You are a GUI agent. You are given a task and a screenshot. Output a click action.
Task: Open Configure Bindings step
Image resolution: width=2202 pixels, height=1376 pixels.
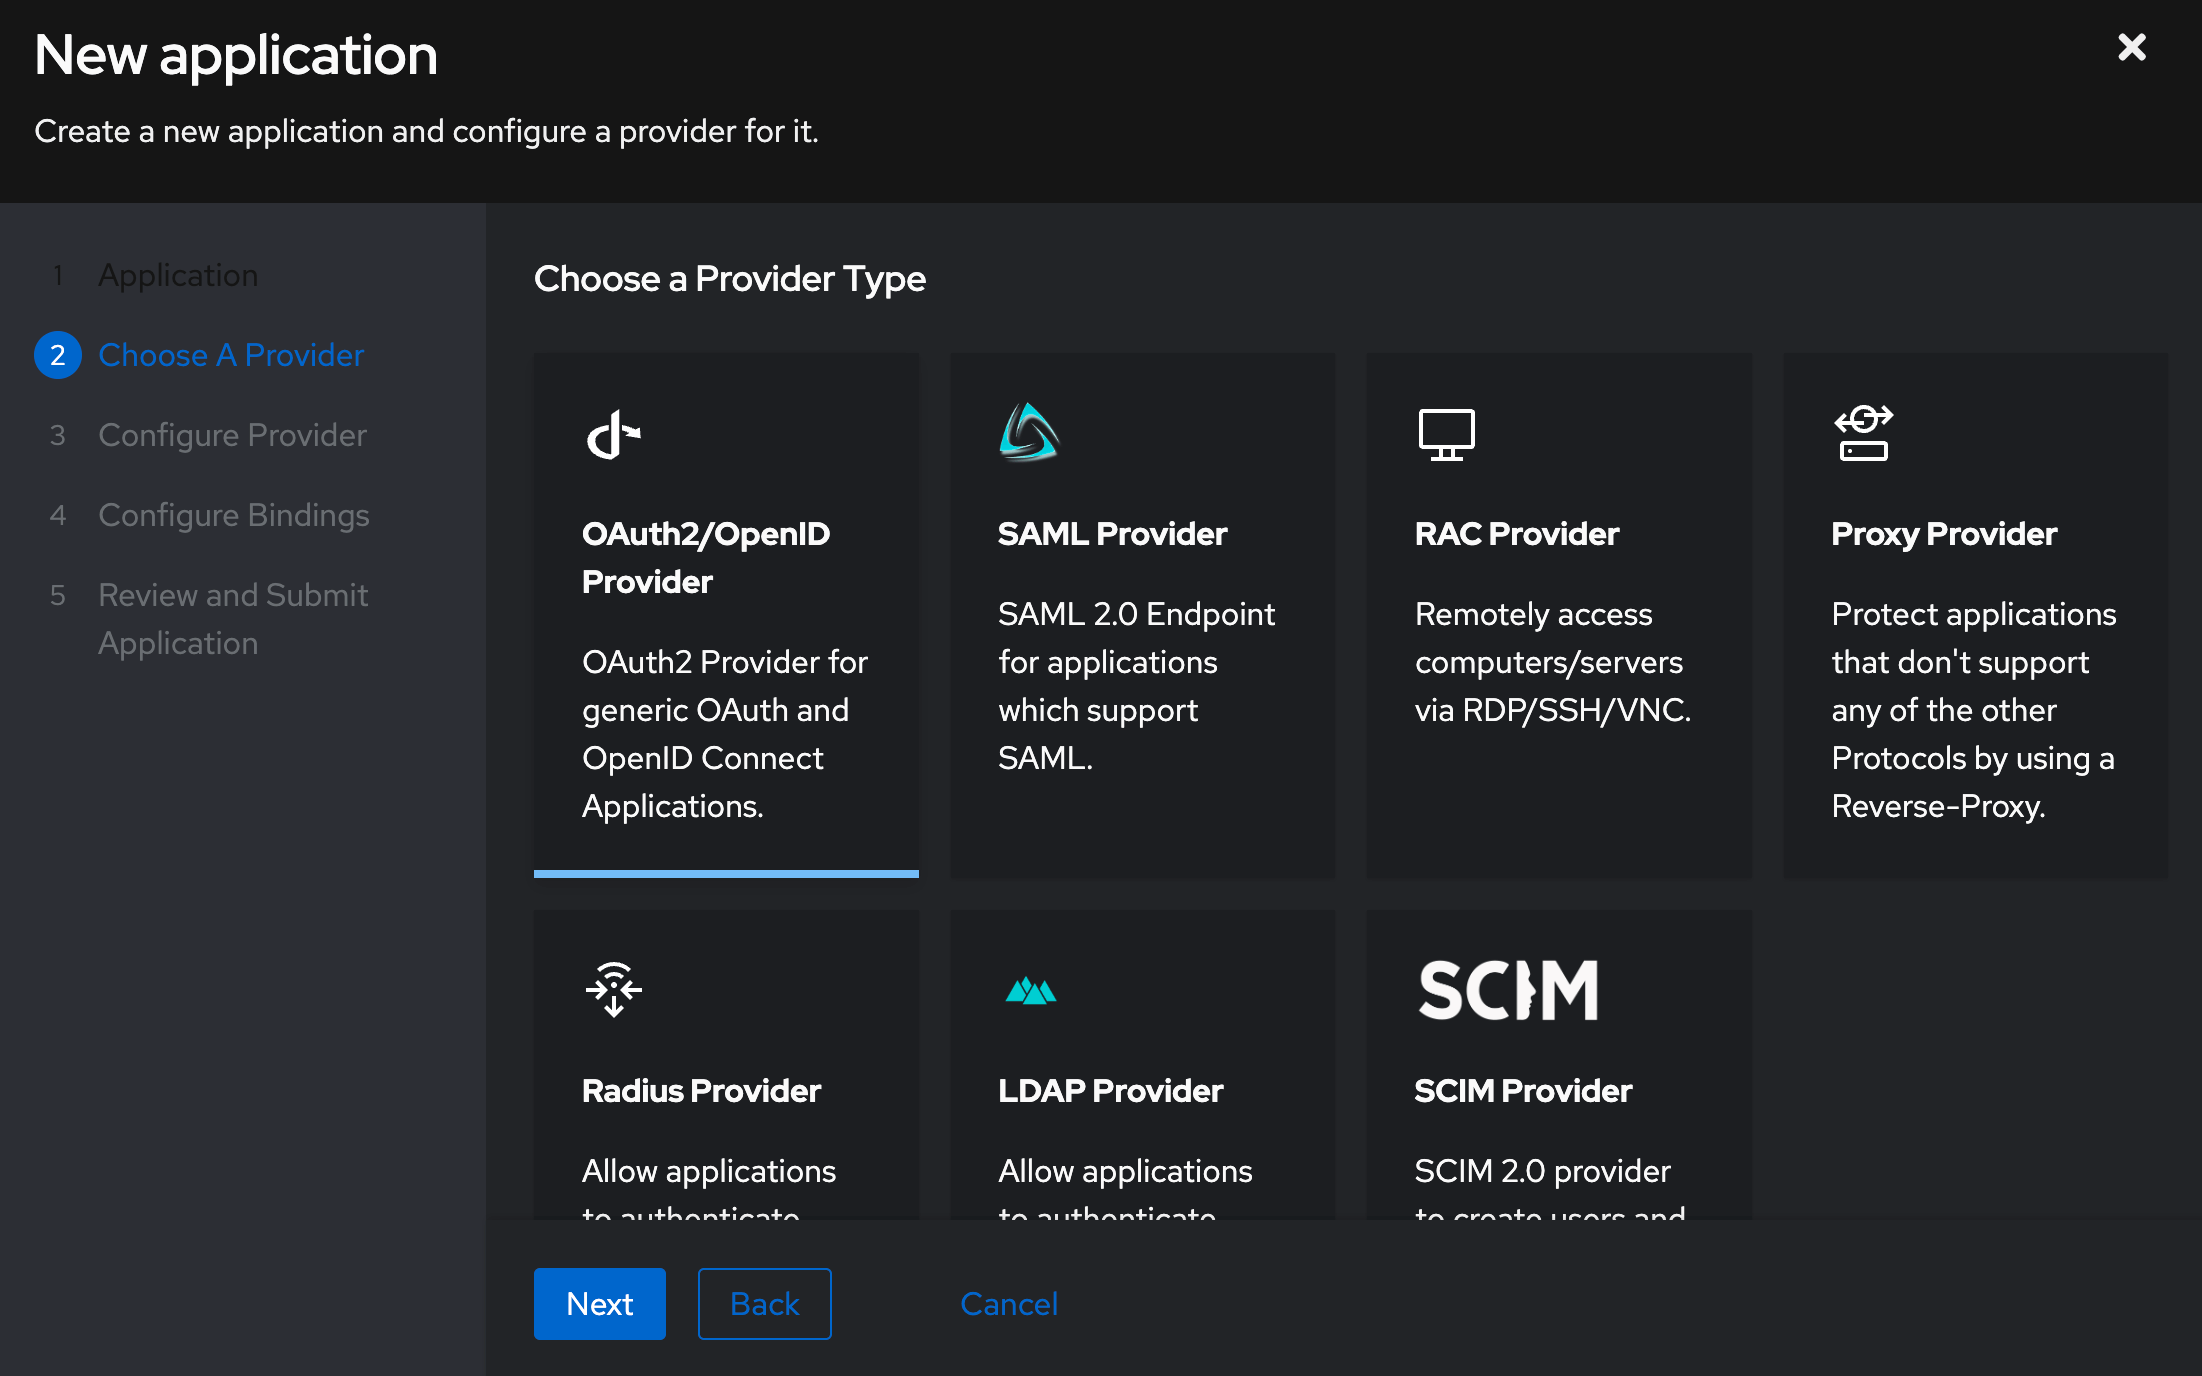pos(233,515)
